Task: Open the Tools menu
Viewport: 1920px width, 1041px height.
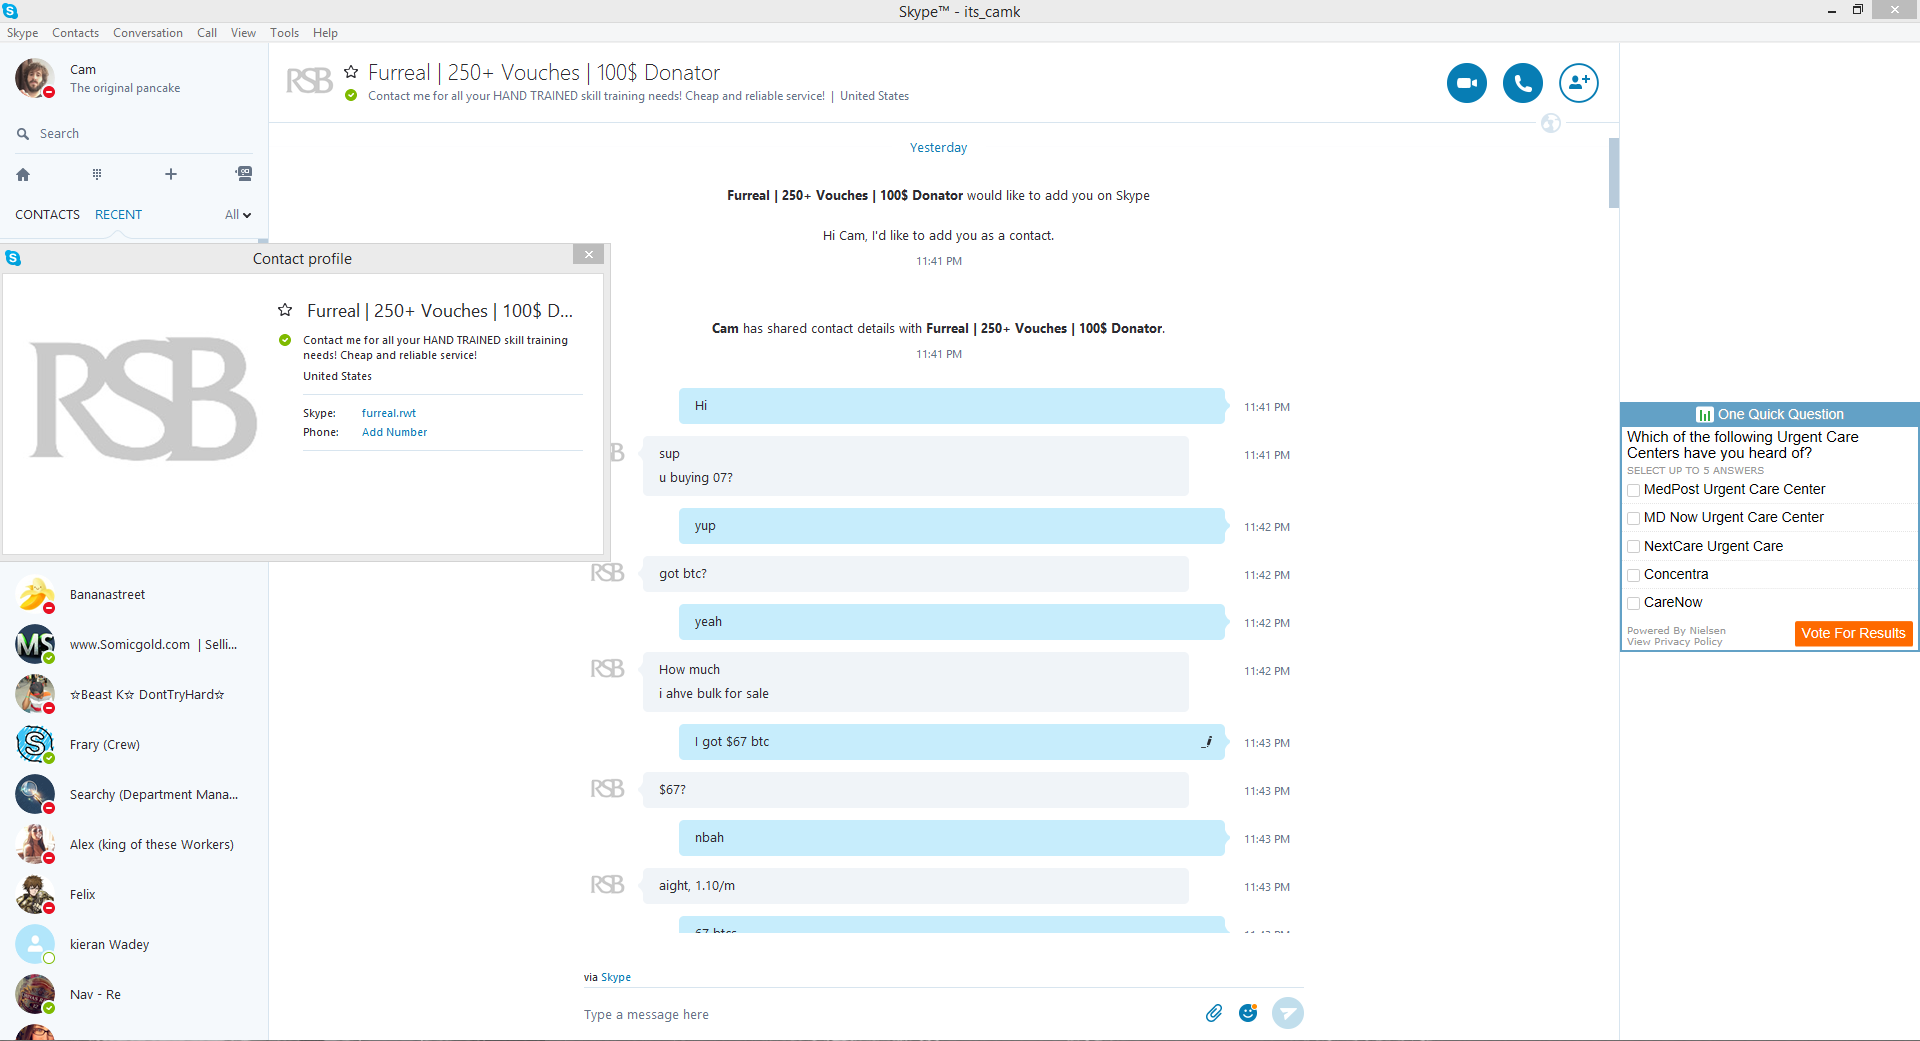Action: (284, 33)
